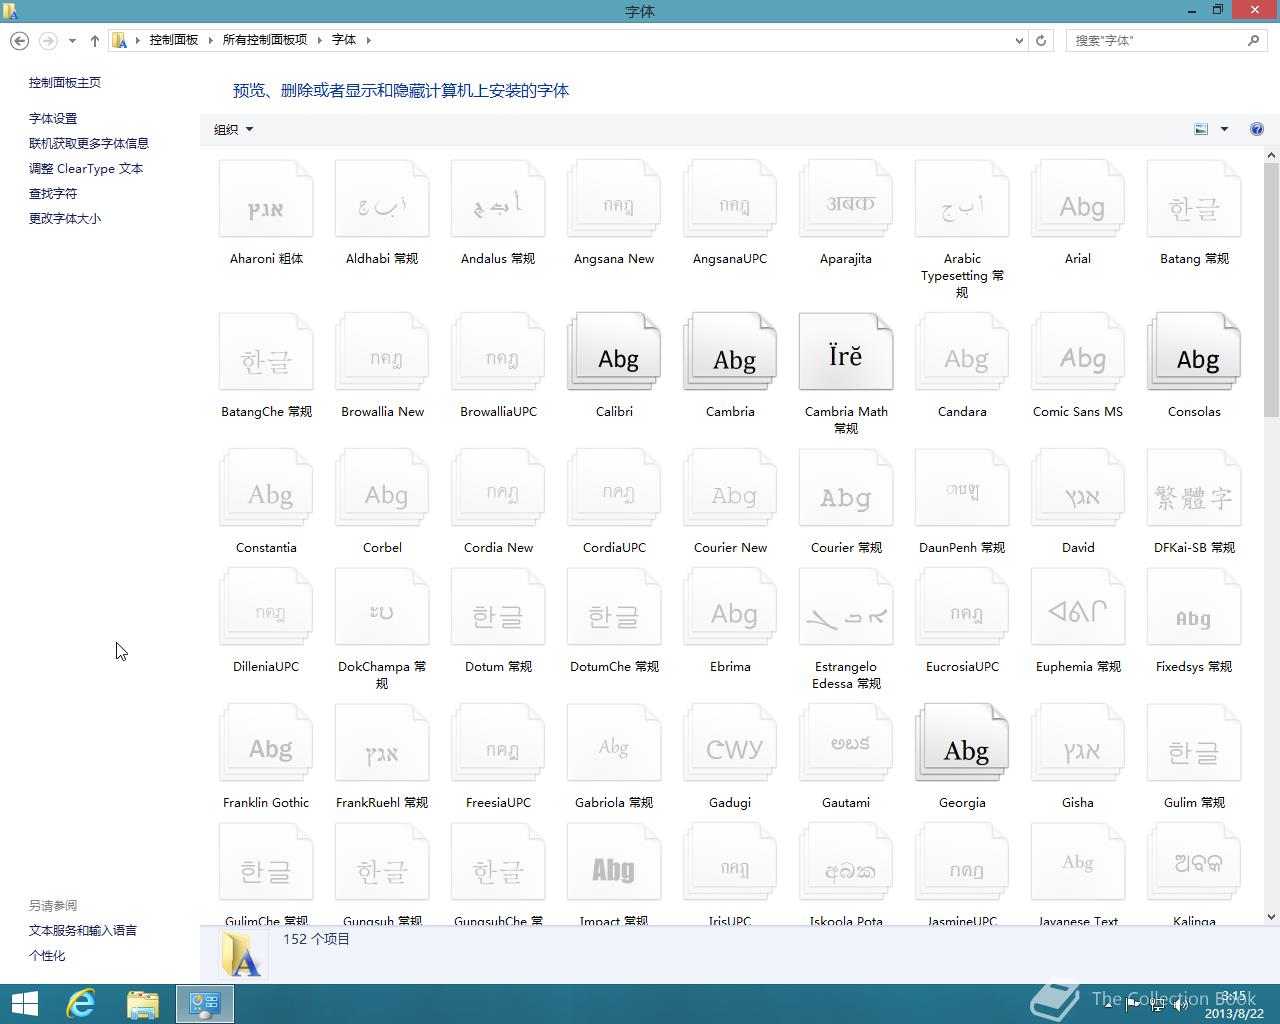Viewport: 1280px width, 1024px height.
Task: Open 文本服务和输入语言 link
Action: click(x=83, y=930)
